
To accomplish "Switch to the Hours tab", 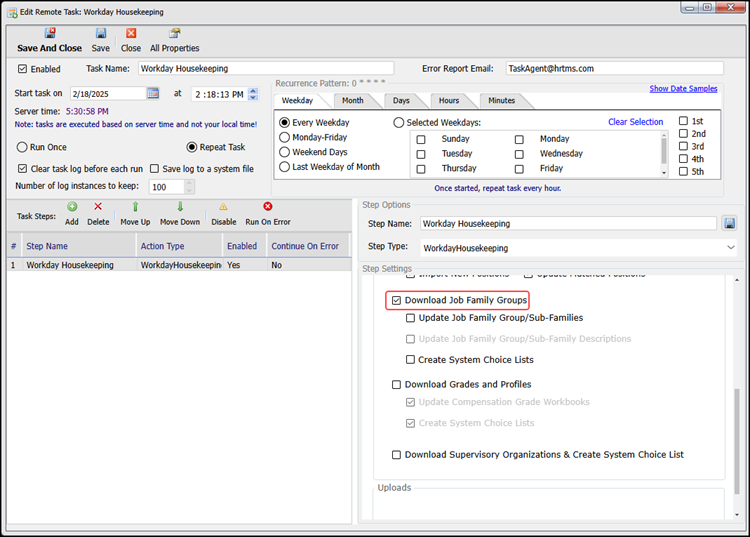I will (449, 100).
